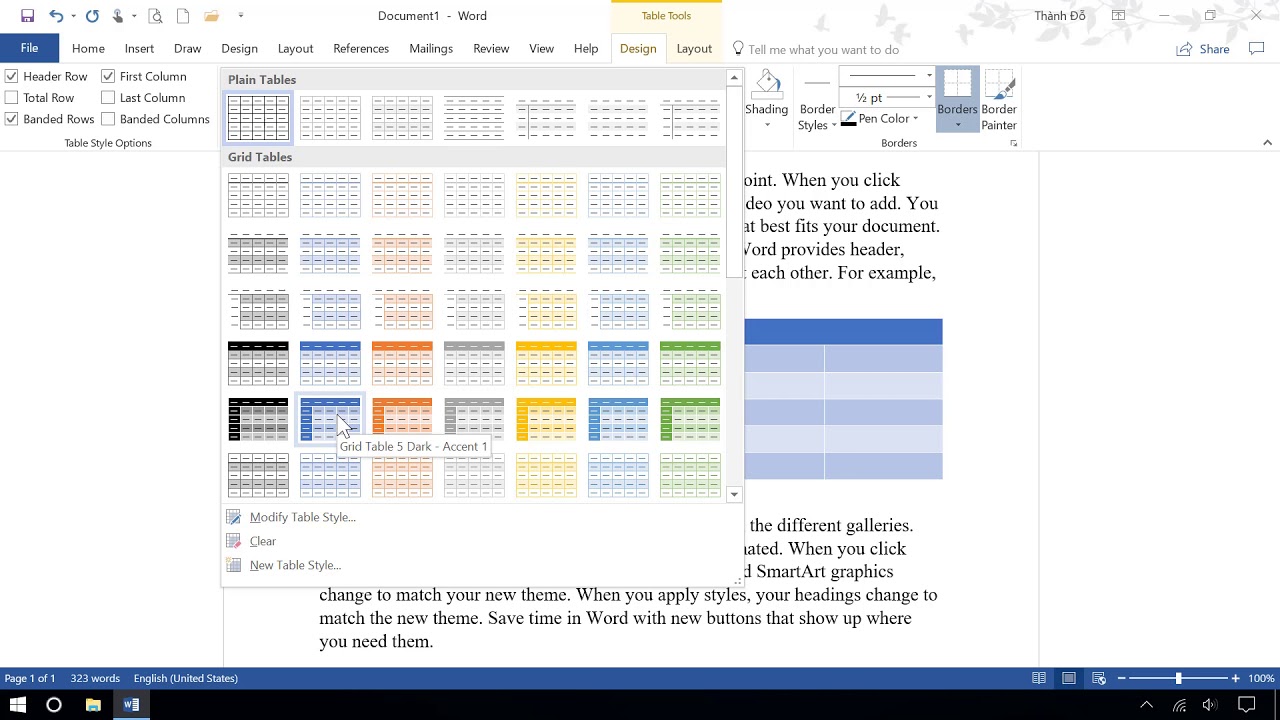
Task: Click the Borders grid icon
Action: tap(957, 86)
